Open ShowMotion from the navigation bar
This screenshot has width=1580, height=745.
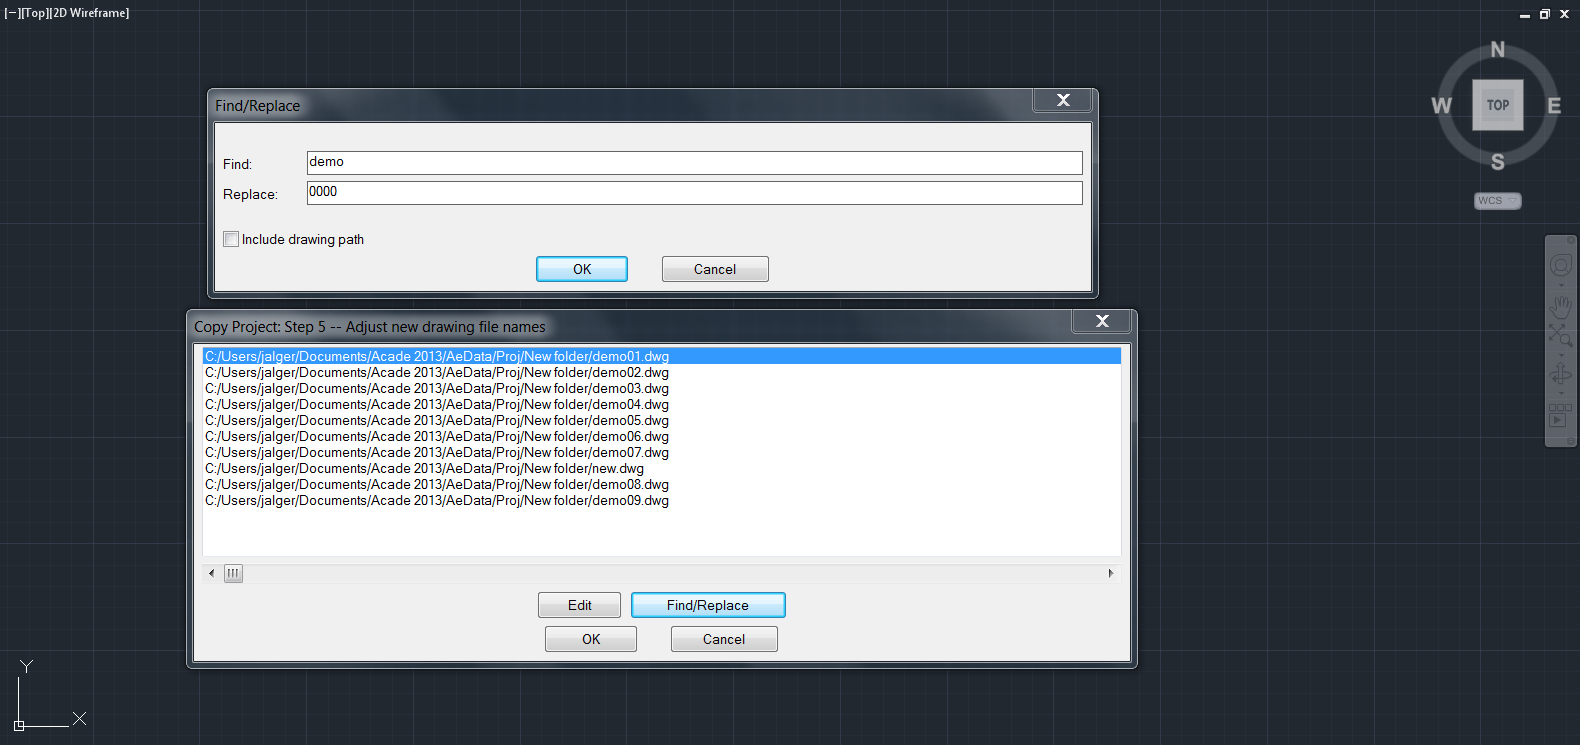1561,415
